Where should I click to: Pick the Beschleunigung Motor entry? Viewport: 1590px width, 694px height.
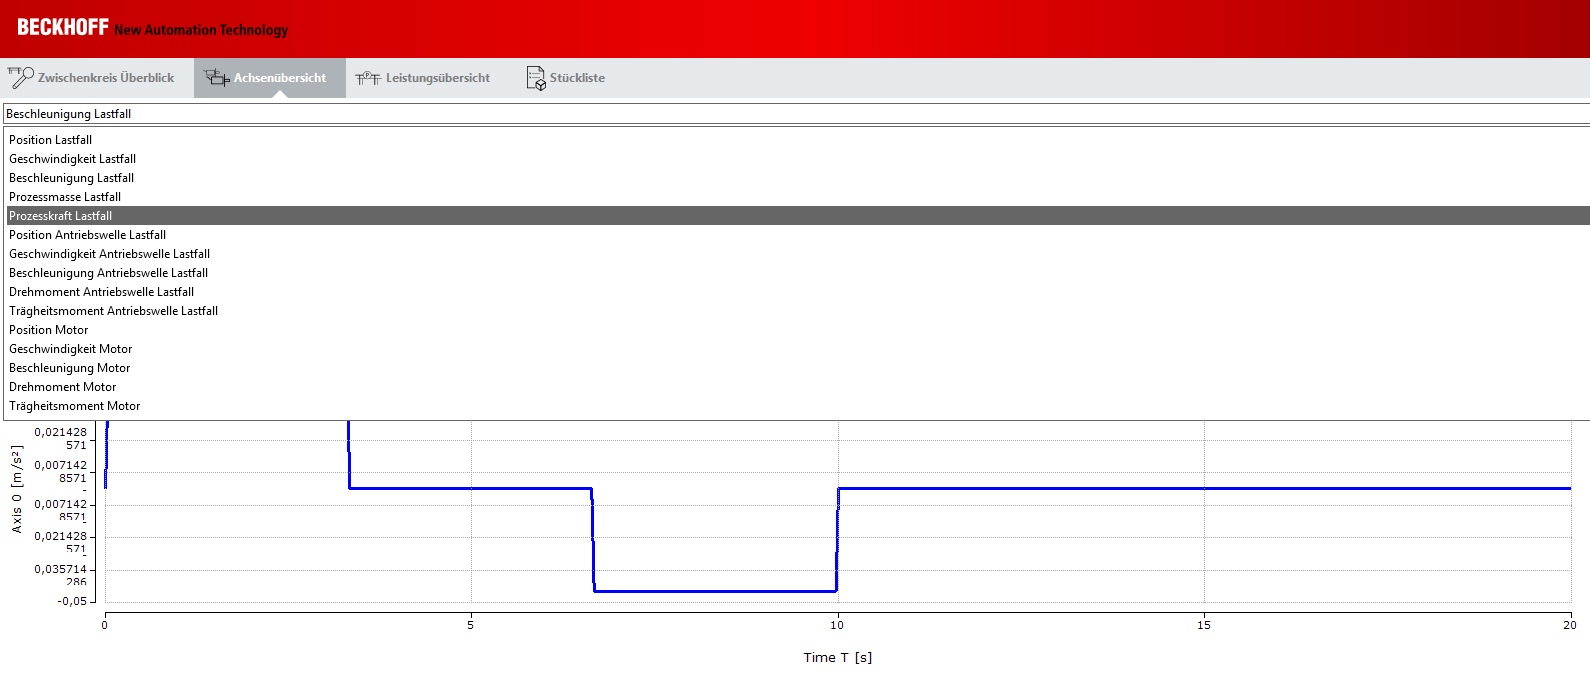798,368
